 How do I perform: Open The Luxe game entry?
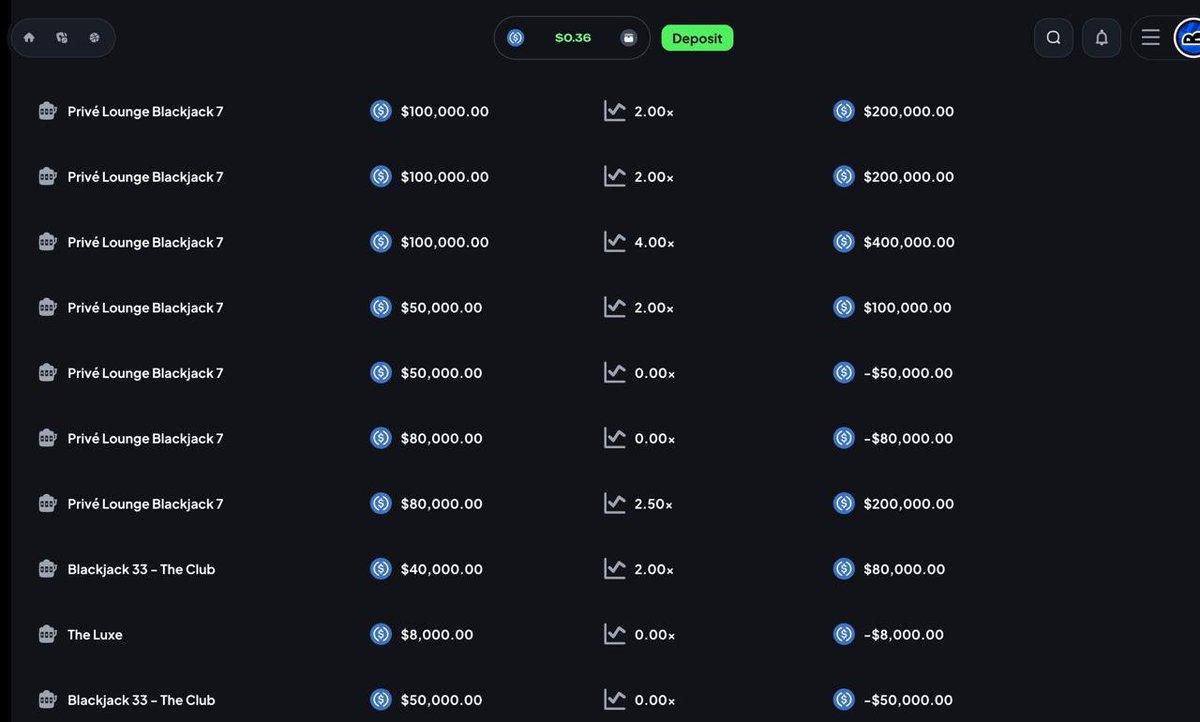click(x=95, y=635)
